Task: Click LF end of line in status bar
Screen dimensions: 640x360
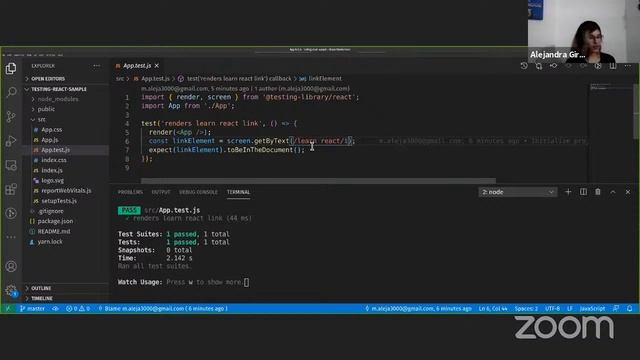Action: (x=570, y=309)
